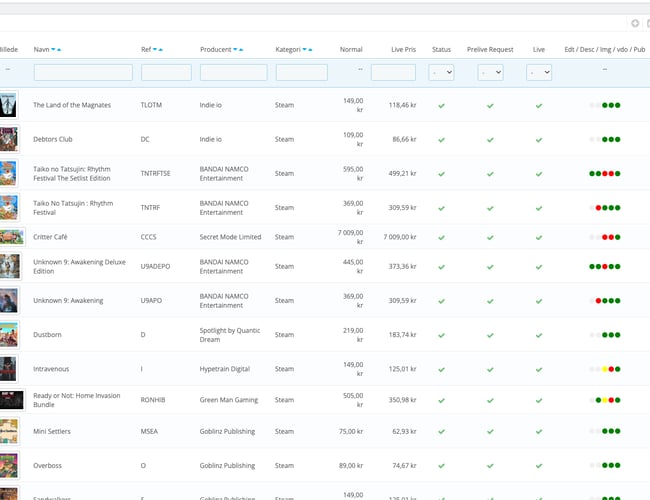650x500 pixels.
Task: Click Prelive Request checkmark for Critter Café
Action: [x=490, y=237]
